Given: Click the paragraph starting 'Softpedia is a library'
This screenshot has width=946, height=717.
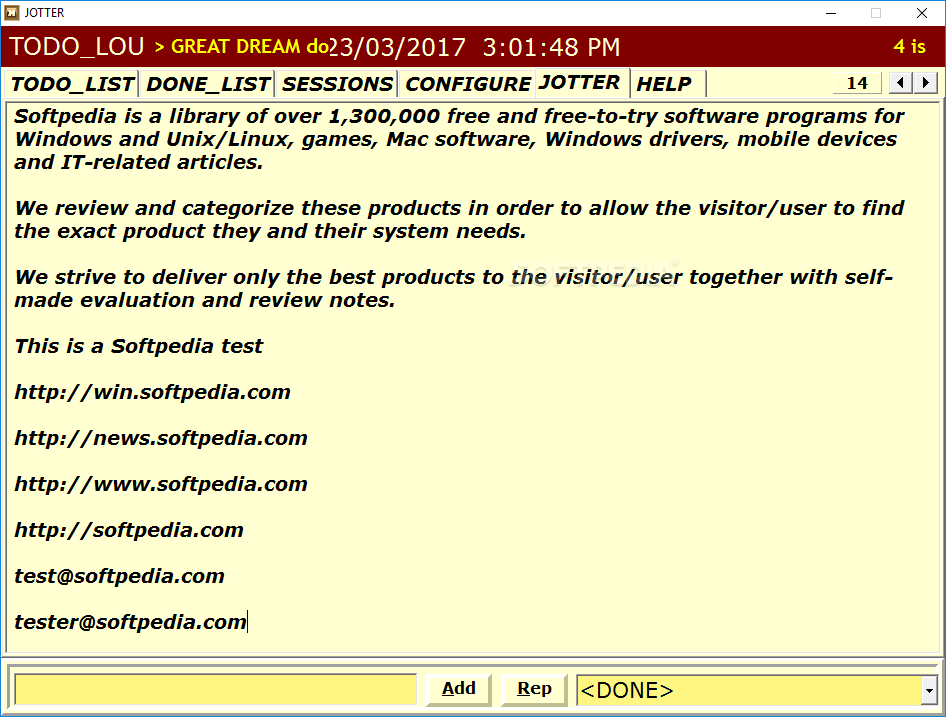Looking at the screenshot, I should pyautogui.click(x=459, y=139).
